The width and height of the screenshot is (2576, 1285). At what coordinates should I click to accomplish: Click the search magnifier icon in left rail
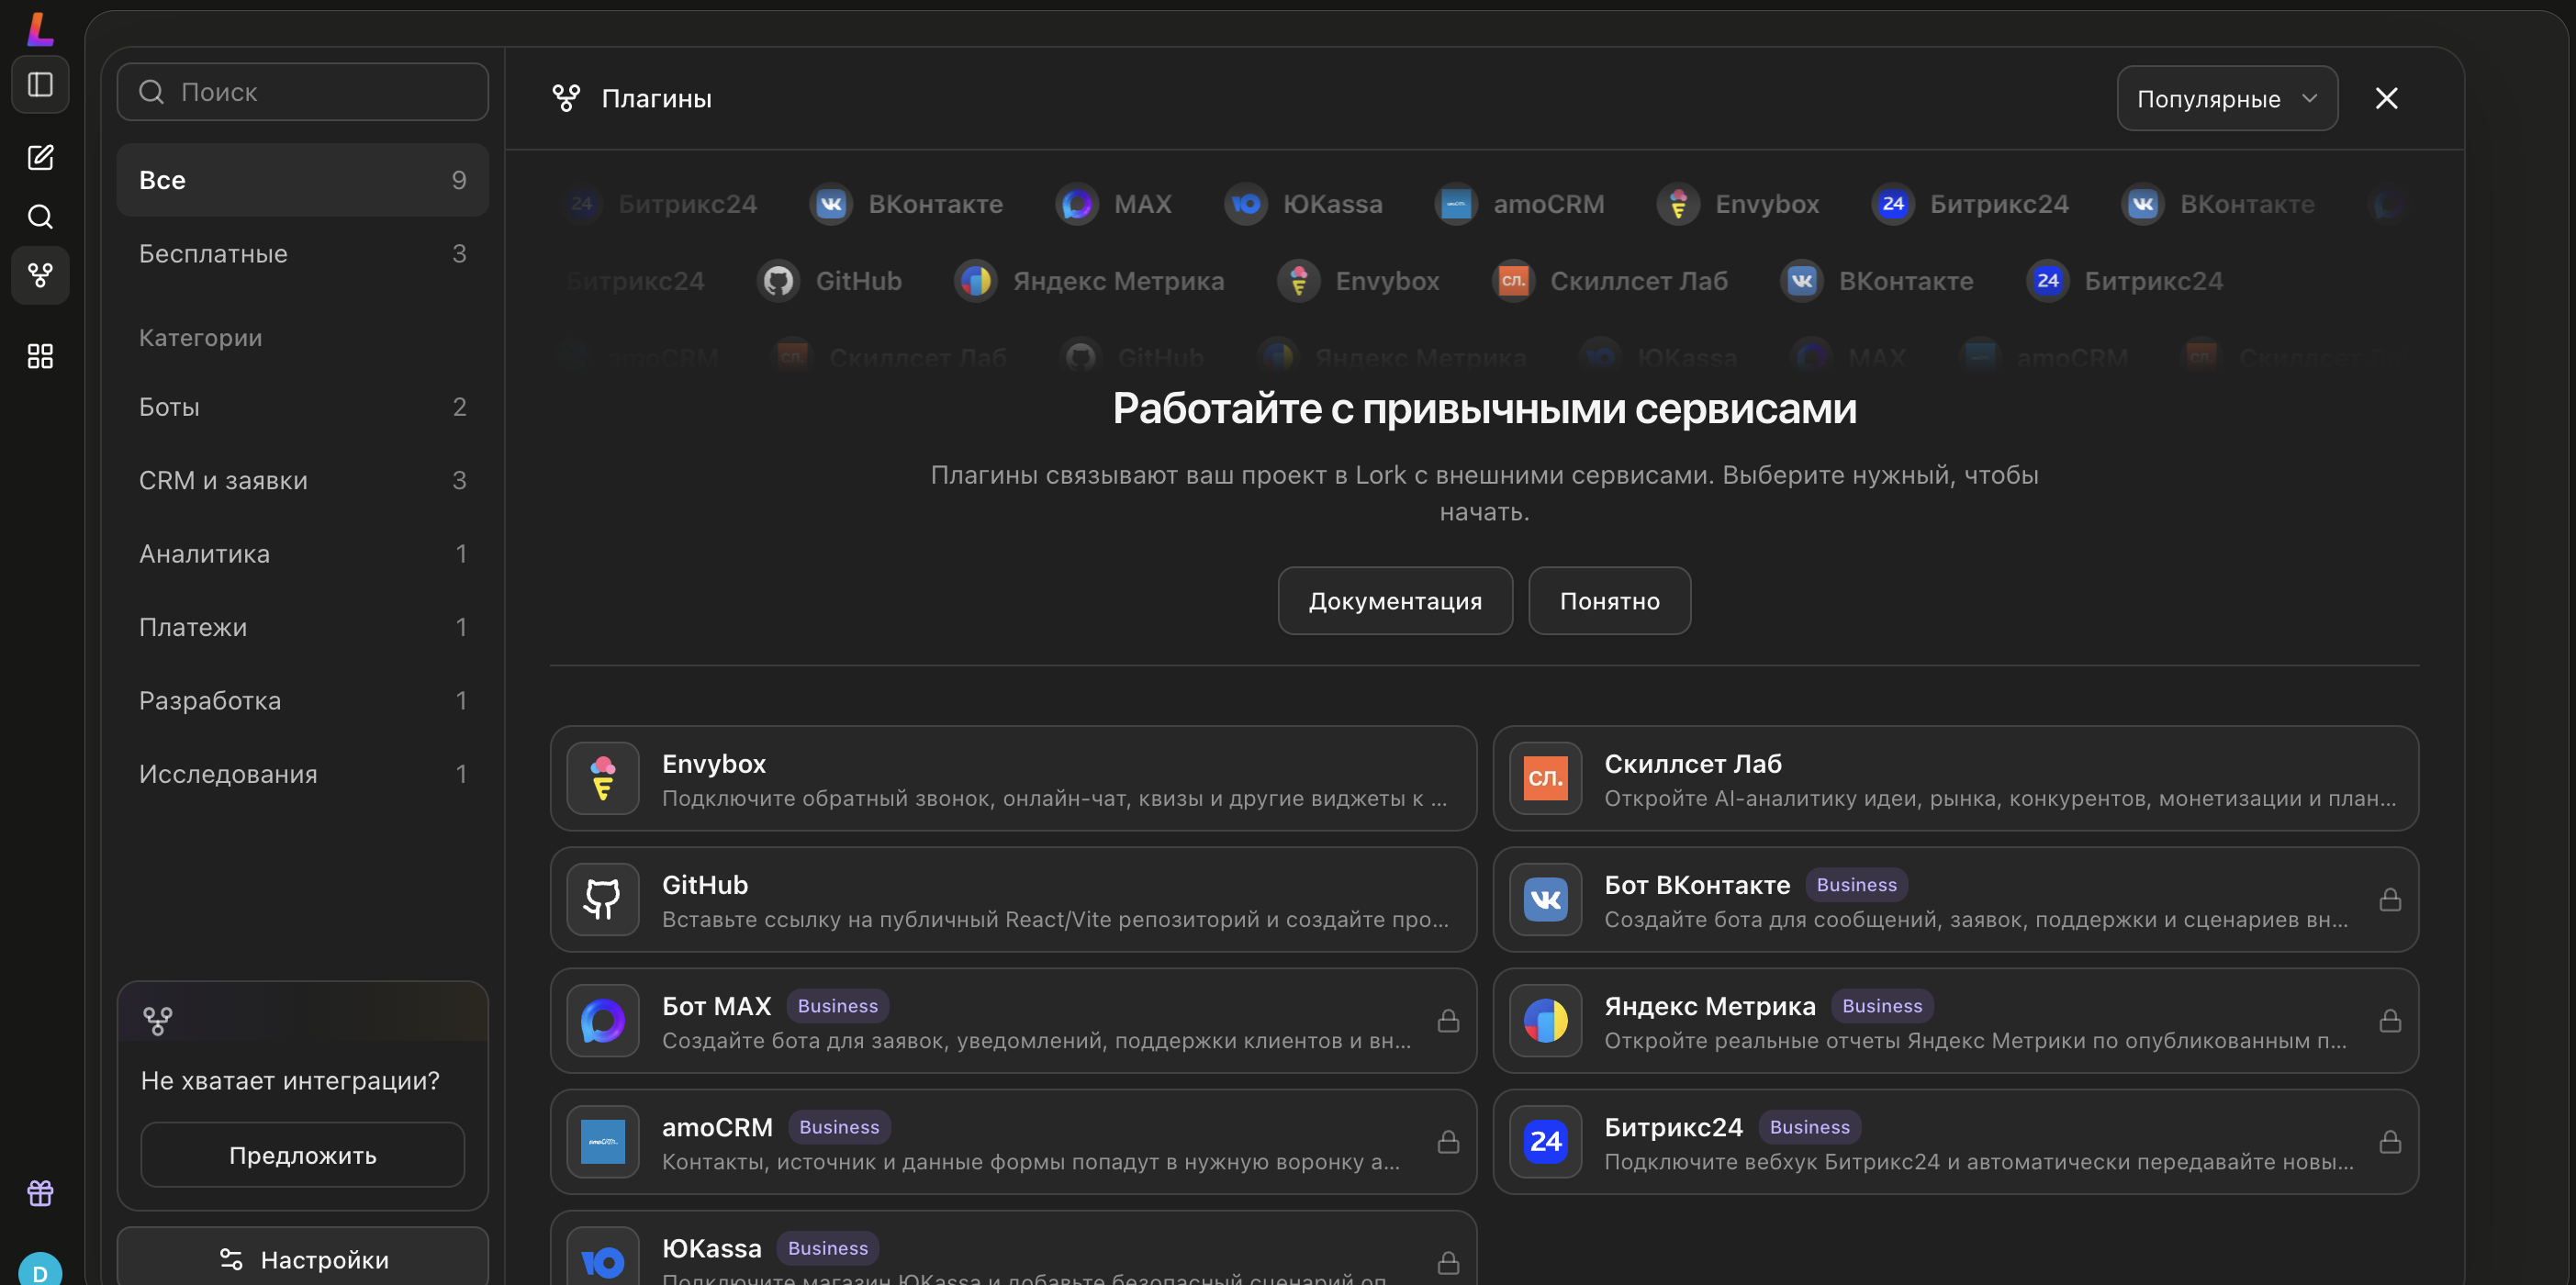40,216
